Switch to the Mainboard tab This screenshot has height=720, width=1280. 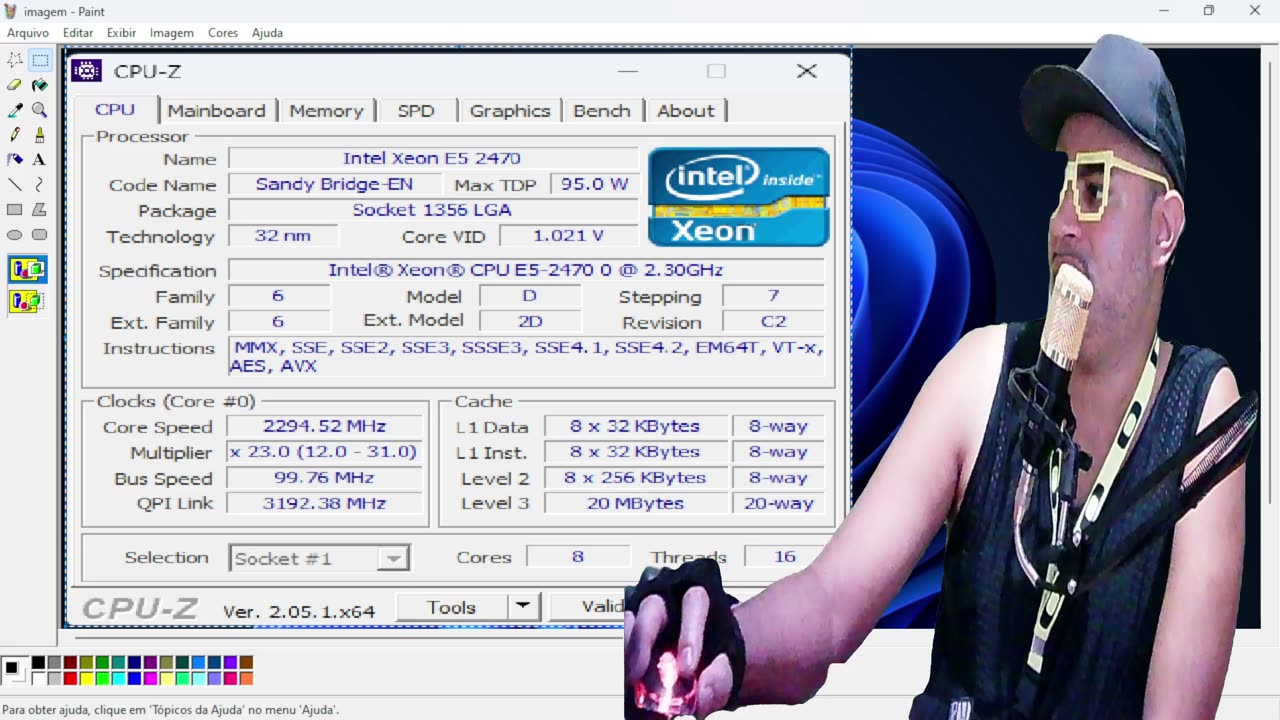216,111
